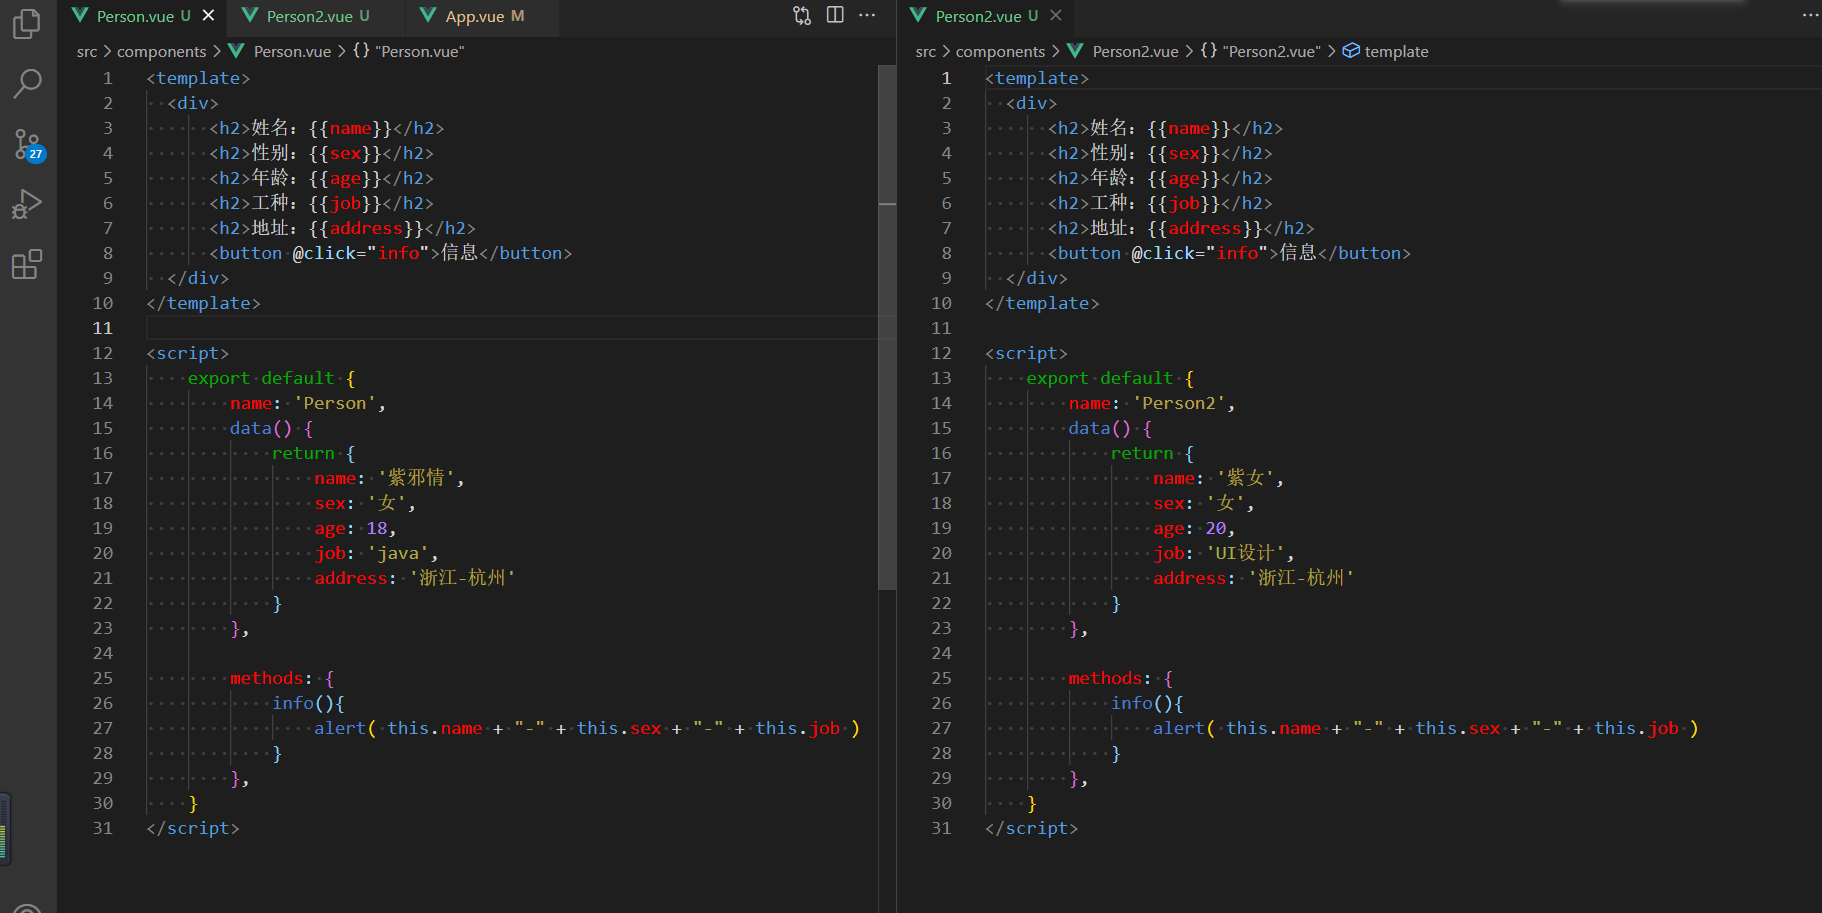Click 'methods' keyword in right editor
This screenshot has height=913, width=1822.
[1105, 678]
